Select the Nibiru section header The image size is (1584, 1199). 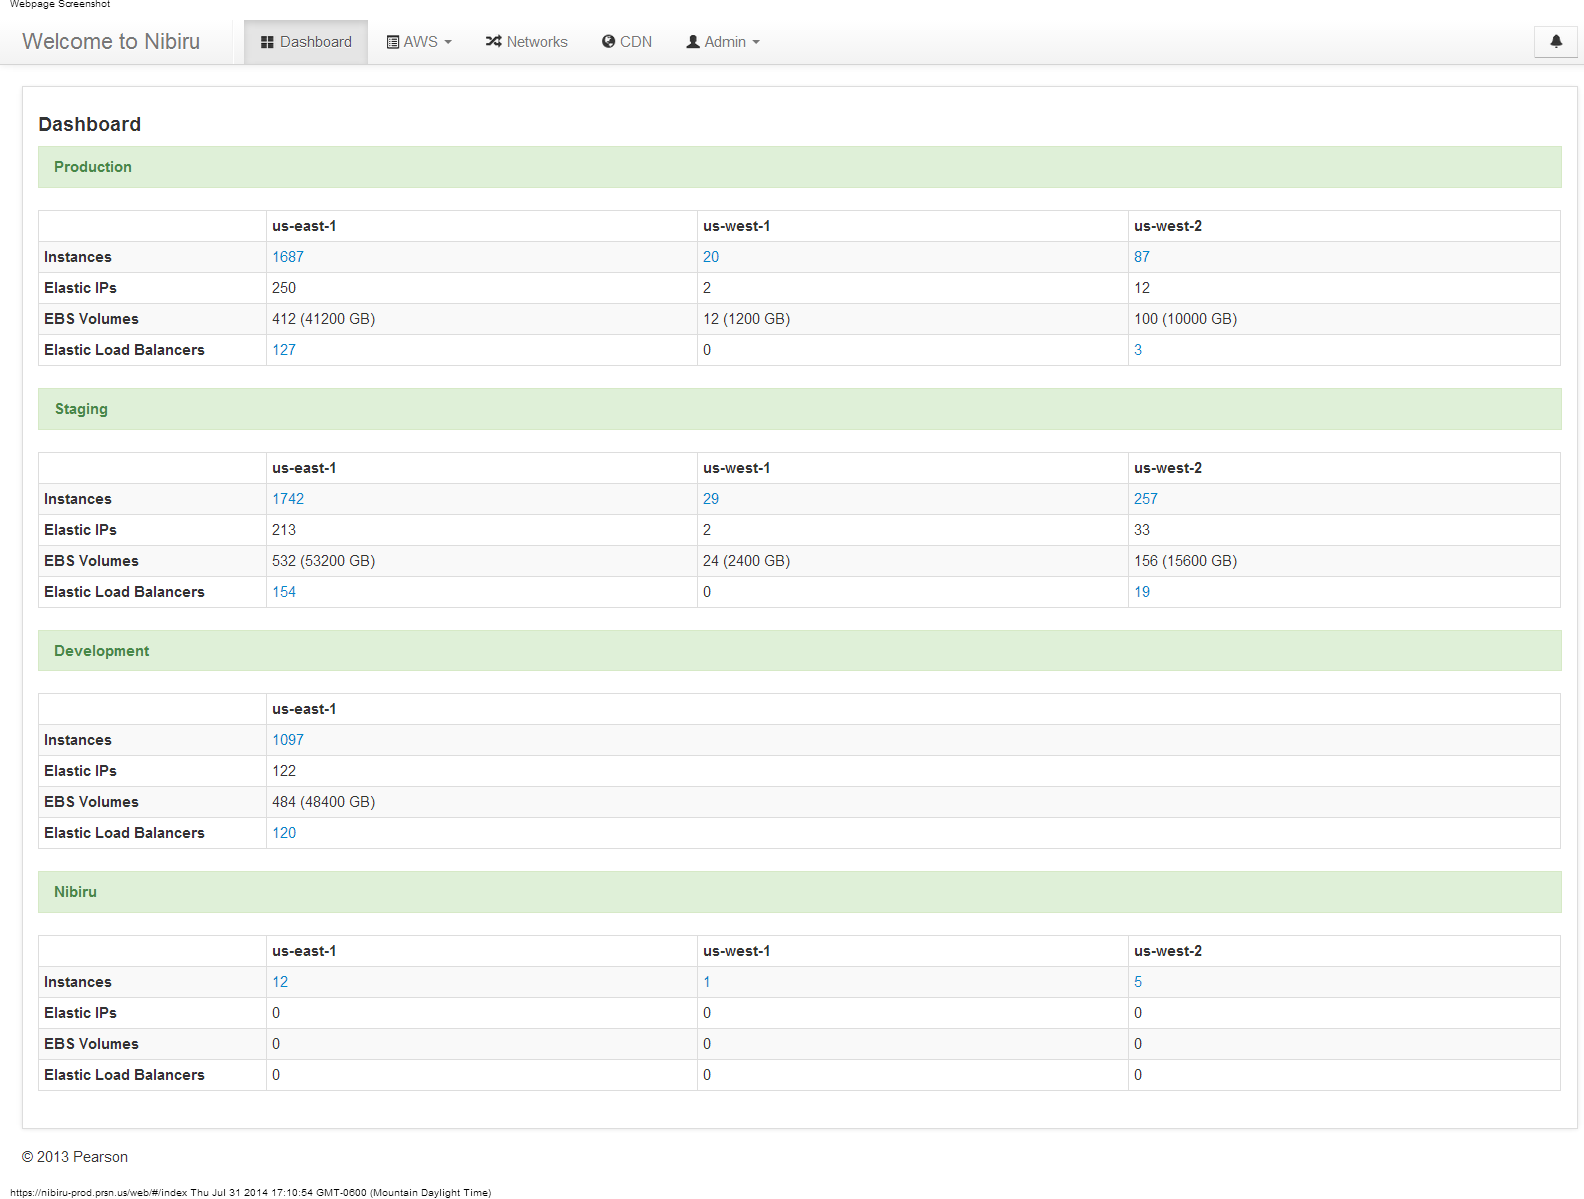tap(76, 892)
